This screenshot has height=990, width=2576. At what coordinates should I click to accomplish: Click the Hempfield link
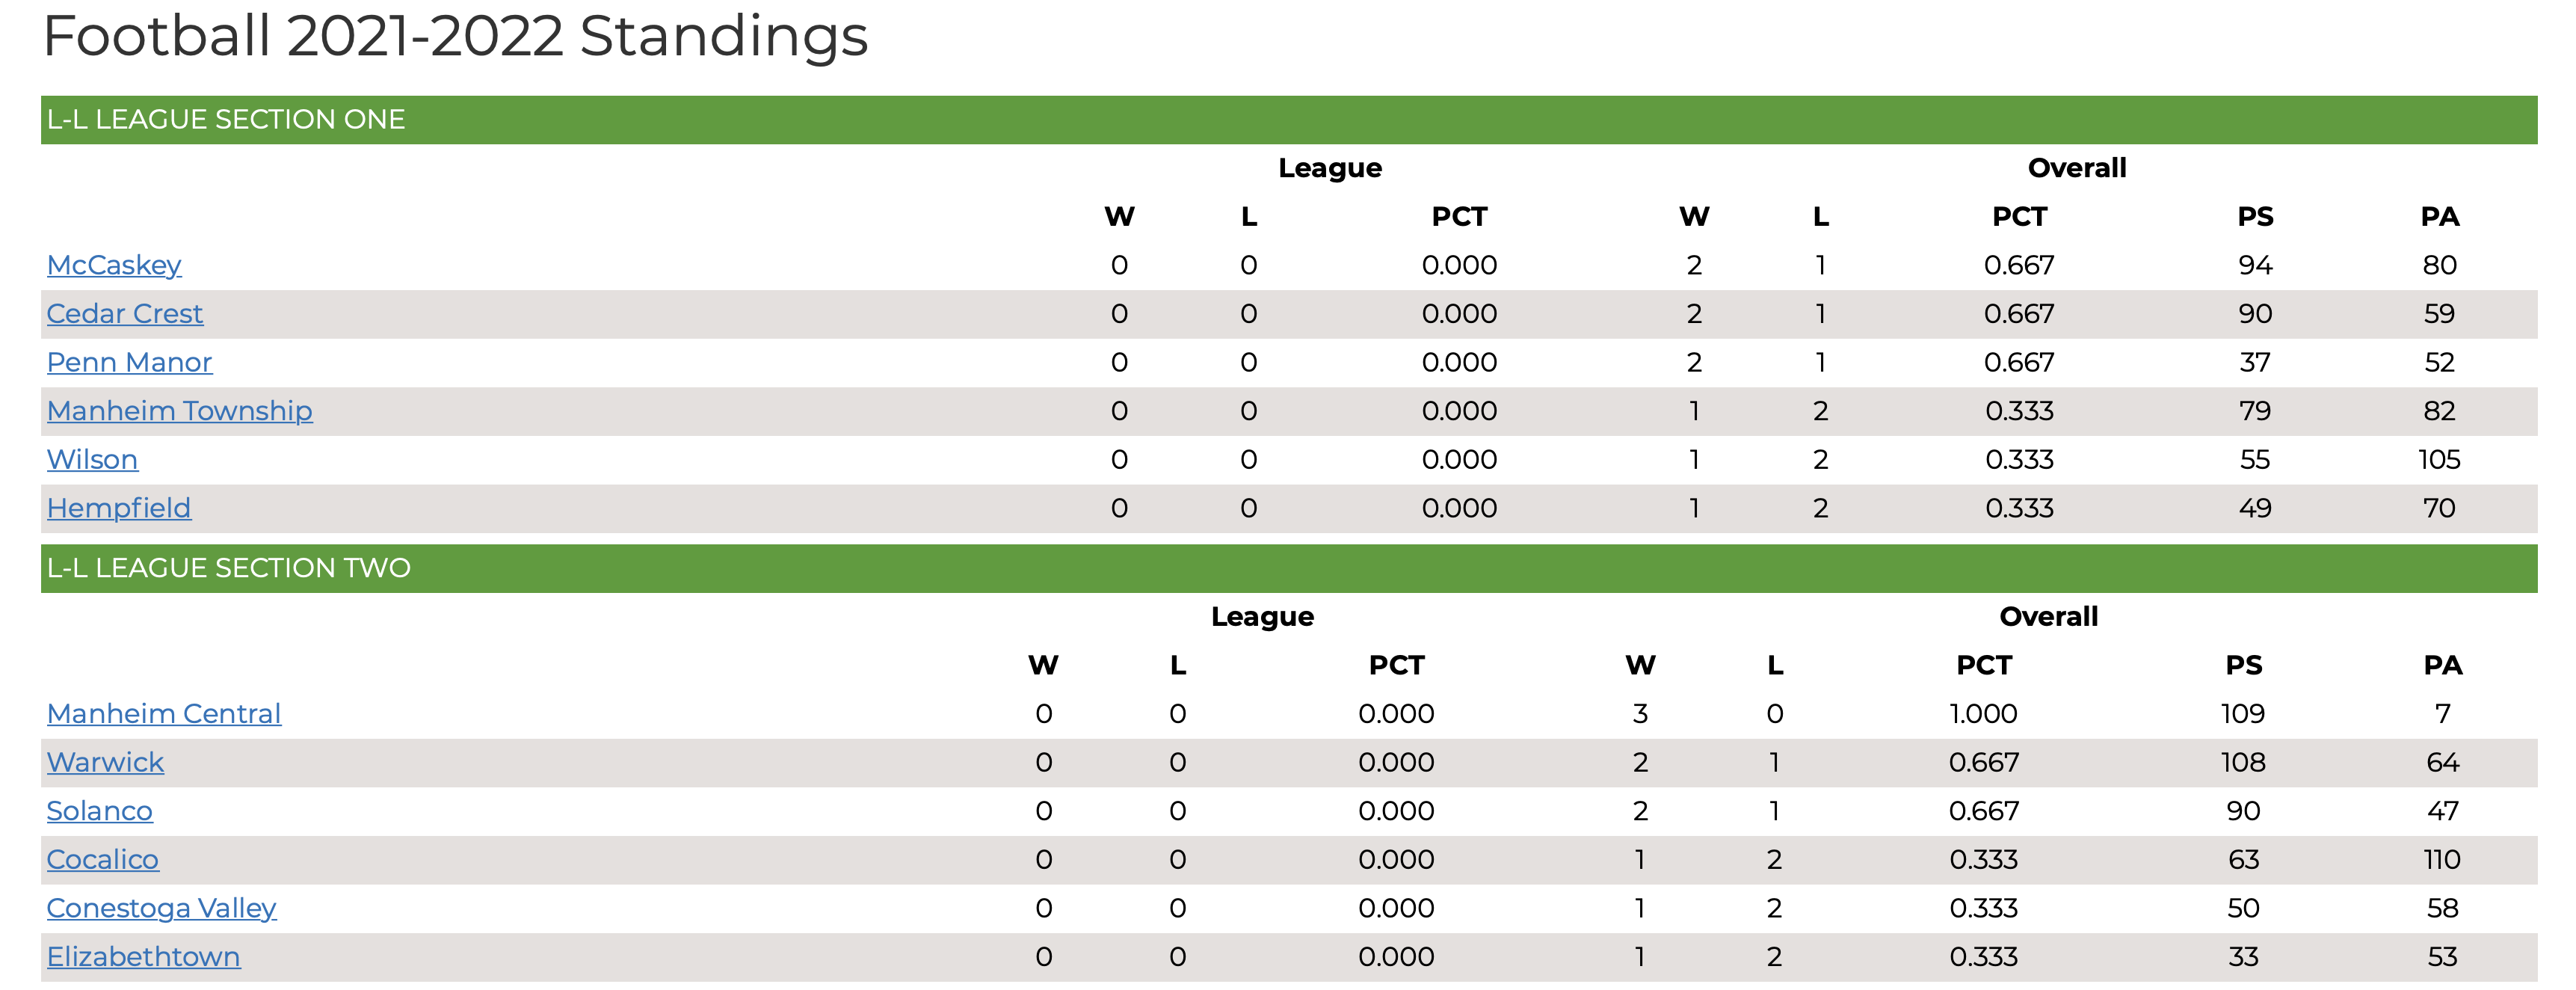click(x=119, y=508)
